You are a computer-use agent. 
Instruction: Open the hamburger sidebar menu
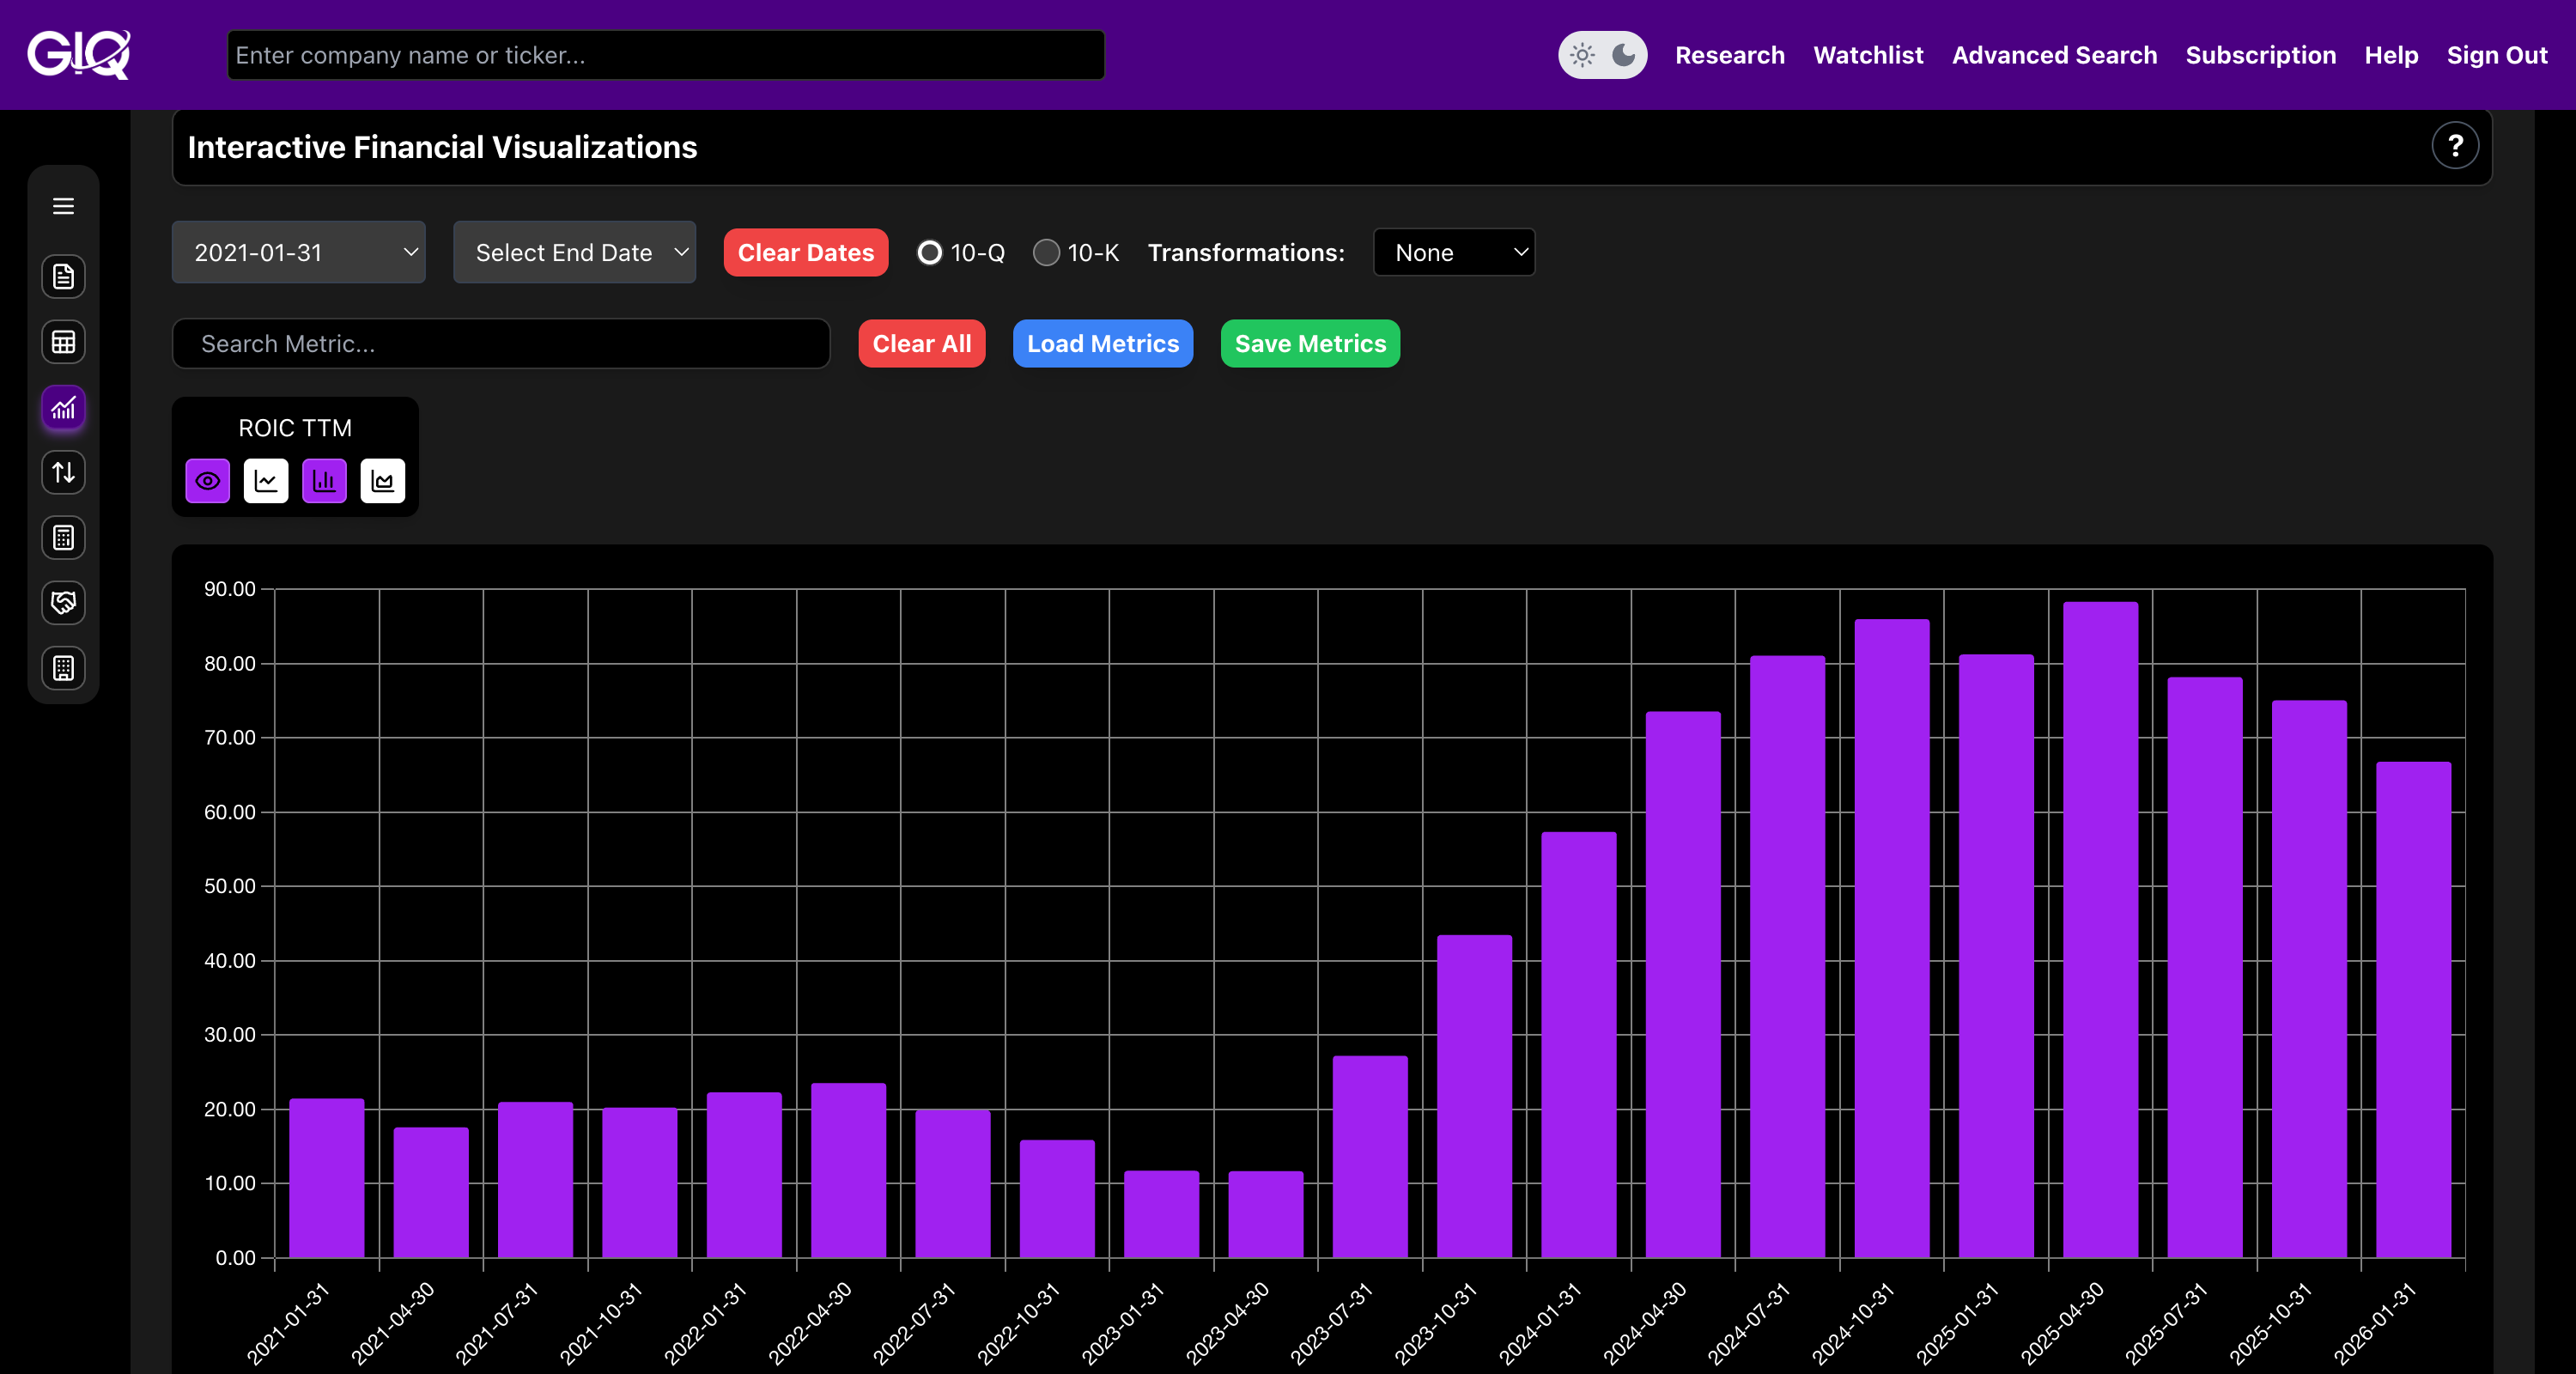coord(63,206)
